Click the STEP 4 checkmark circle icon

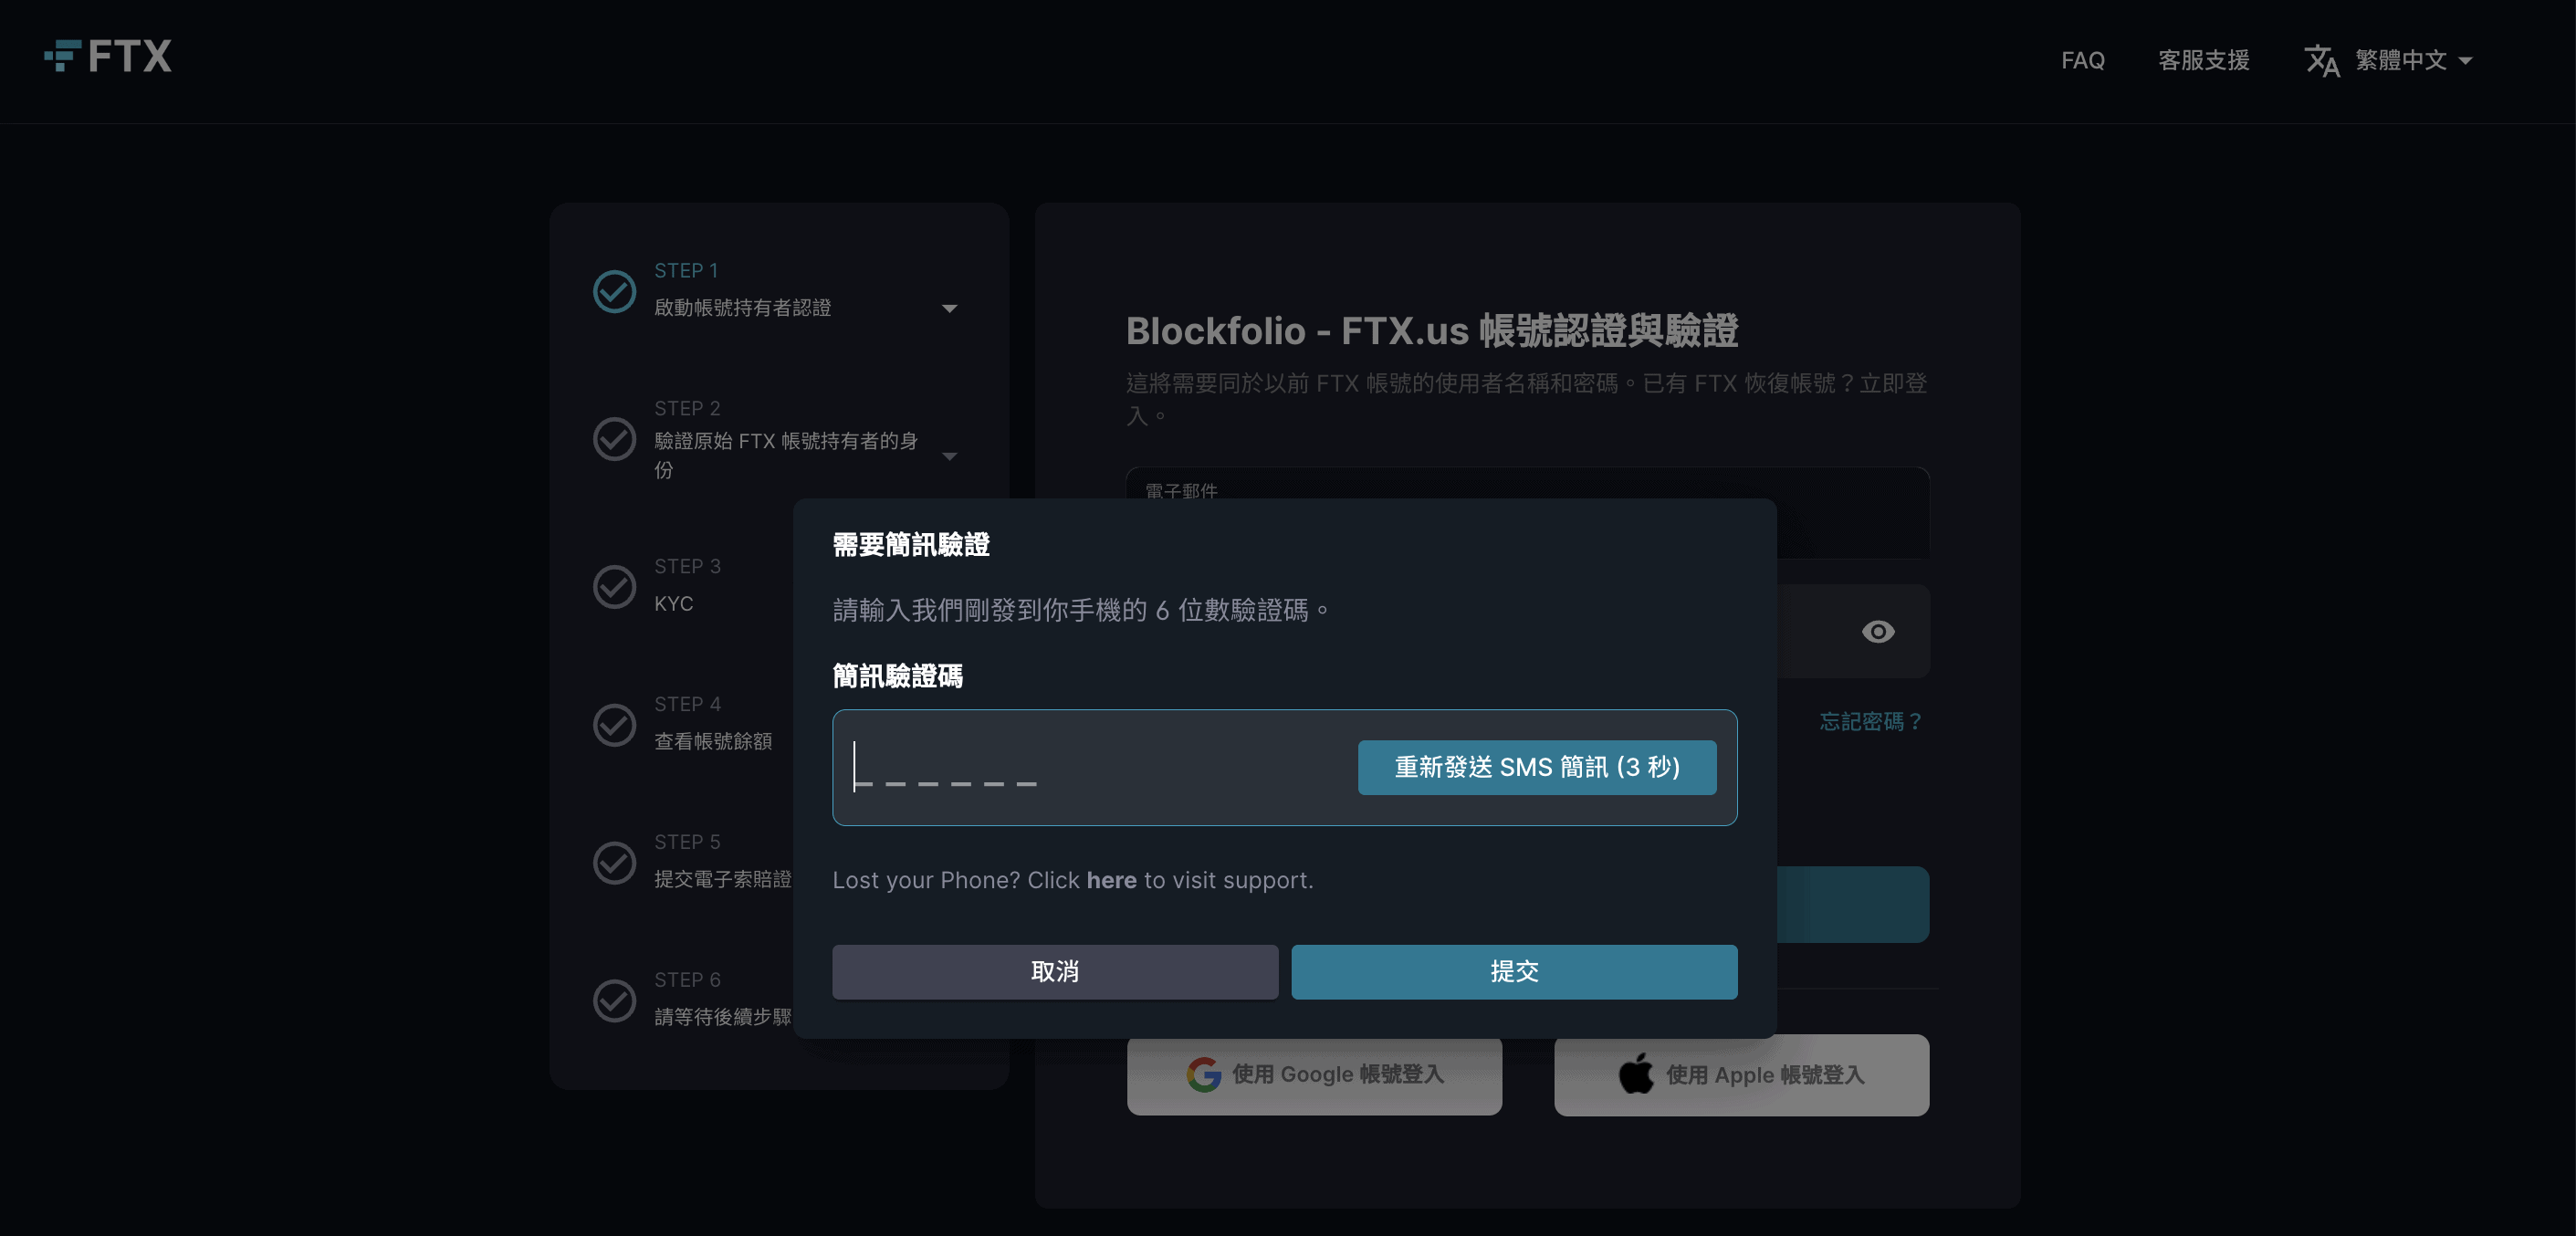pos(614,724)
